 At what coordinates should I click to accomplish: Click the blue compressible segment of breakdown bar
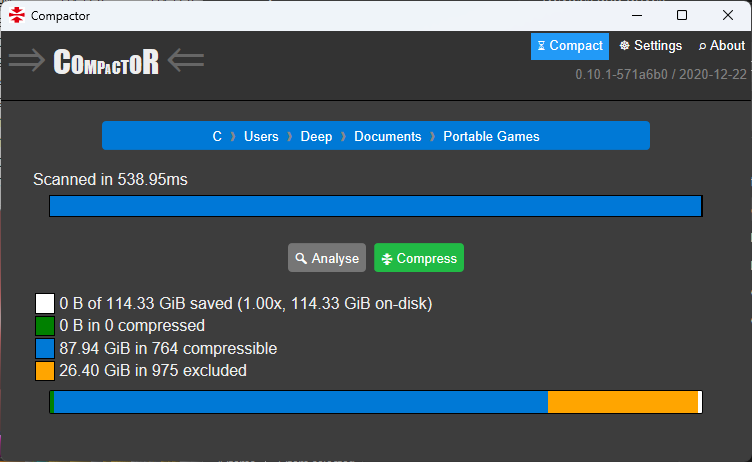pos(300,402)
